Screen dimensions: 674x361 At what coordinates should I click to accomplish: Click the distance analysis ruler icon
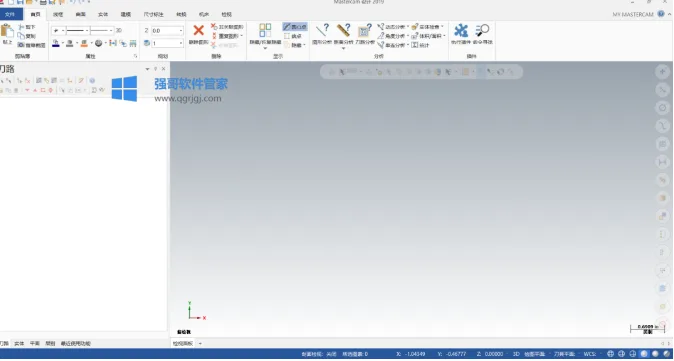[343, 31]
